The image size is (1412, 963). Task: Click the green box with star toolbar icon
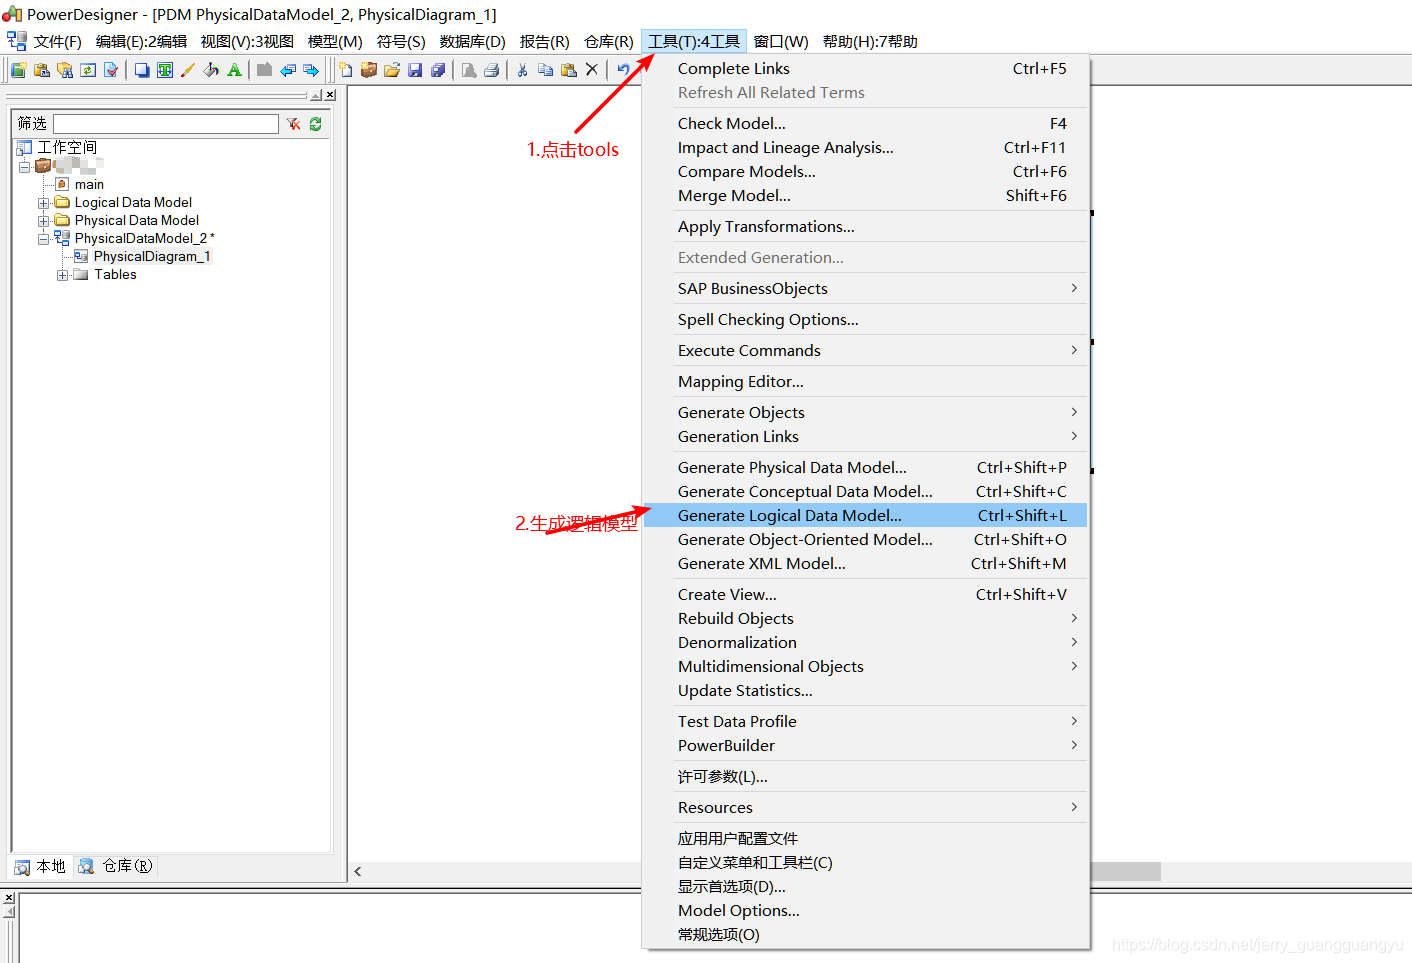(18, 70)
